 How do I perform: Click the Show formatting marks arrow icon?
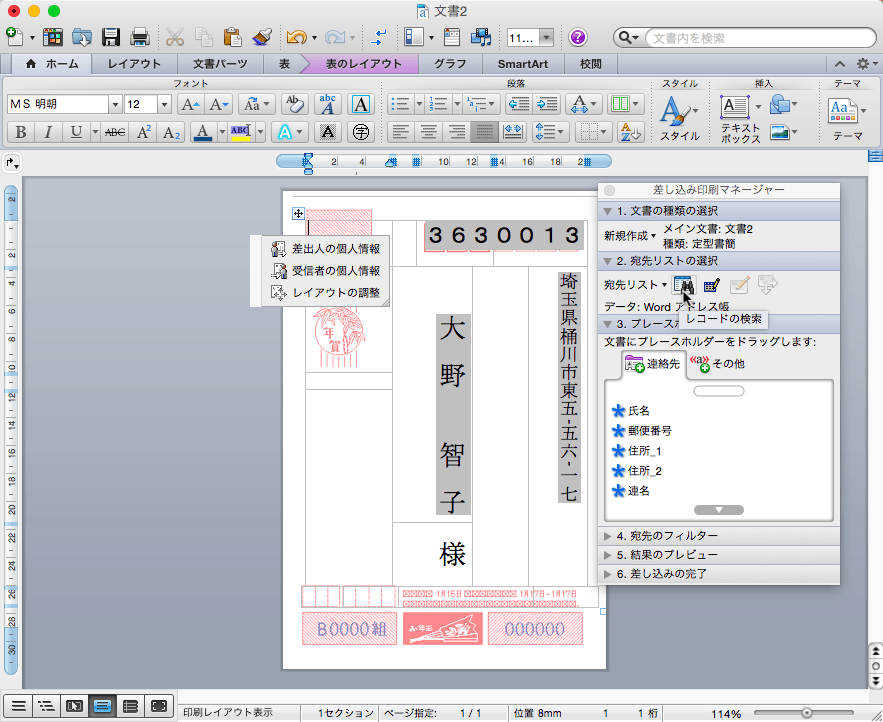379,38
